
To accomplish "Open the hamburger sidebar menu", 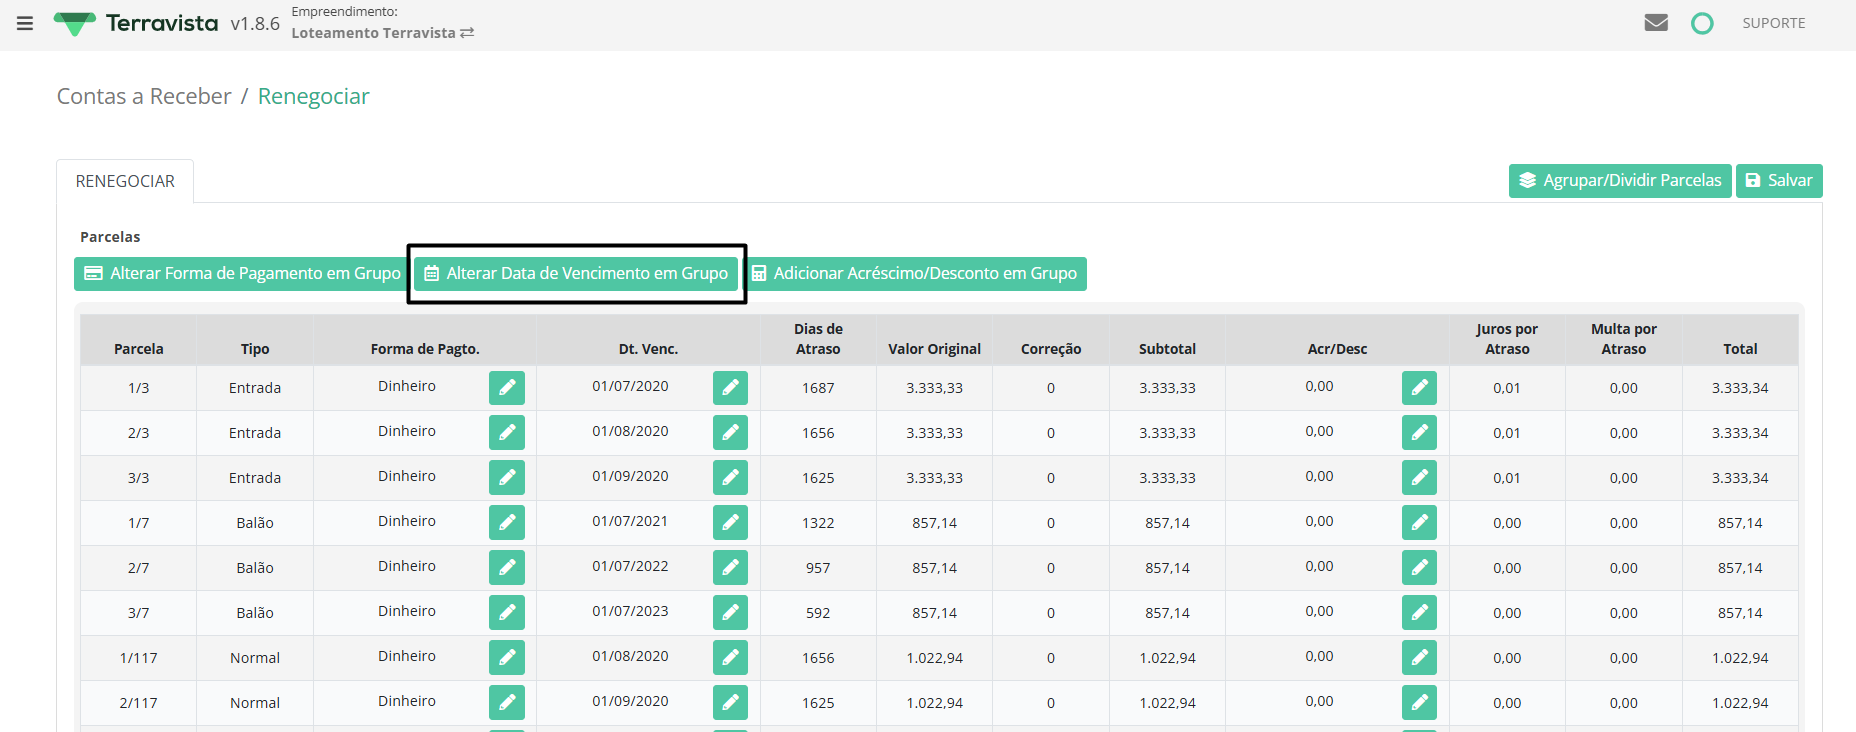I will [25, 23].
